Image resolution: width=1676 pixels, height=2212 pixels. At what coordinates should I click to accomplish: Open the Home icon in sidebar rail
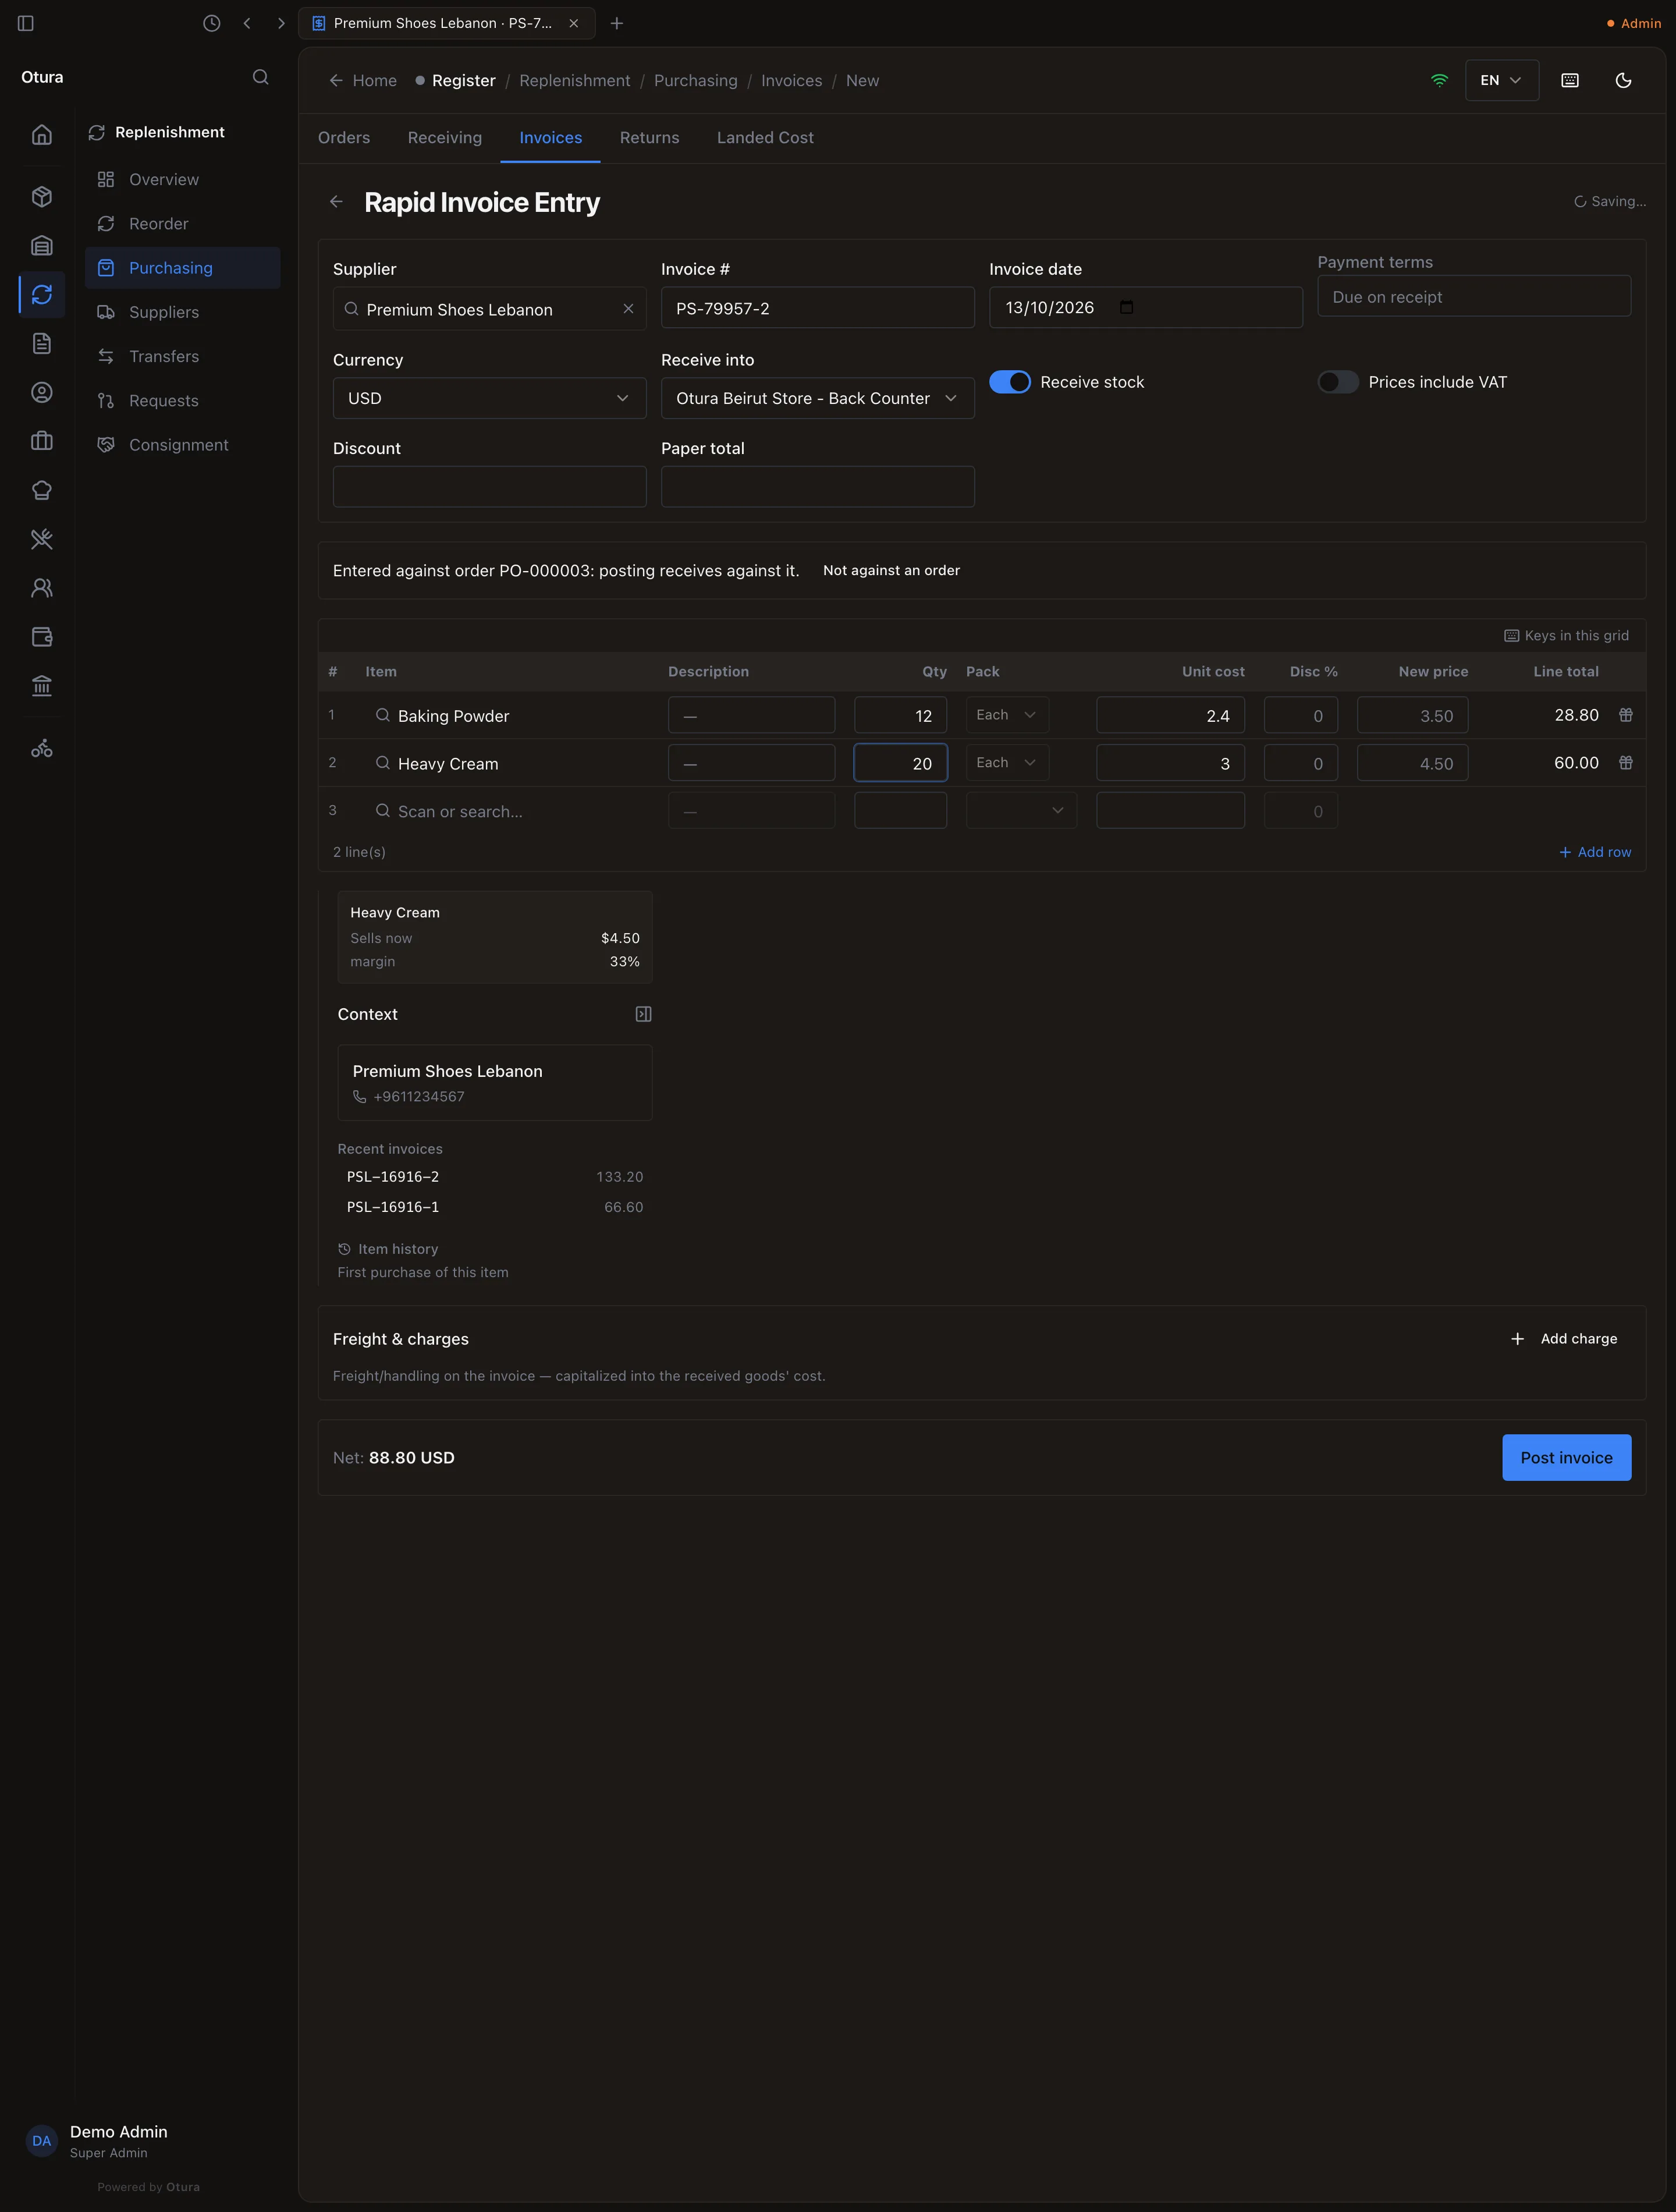pyautogui.click(x=42, y=135)
